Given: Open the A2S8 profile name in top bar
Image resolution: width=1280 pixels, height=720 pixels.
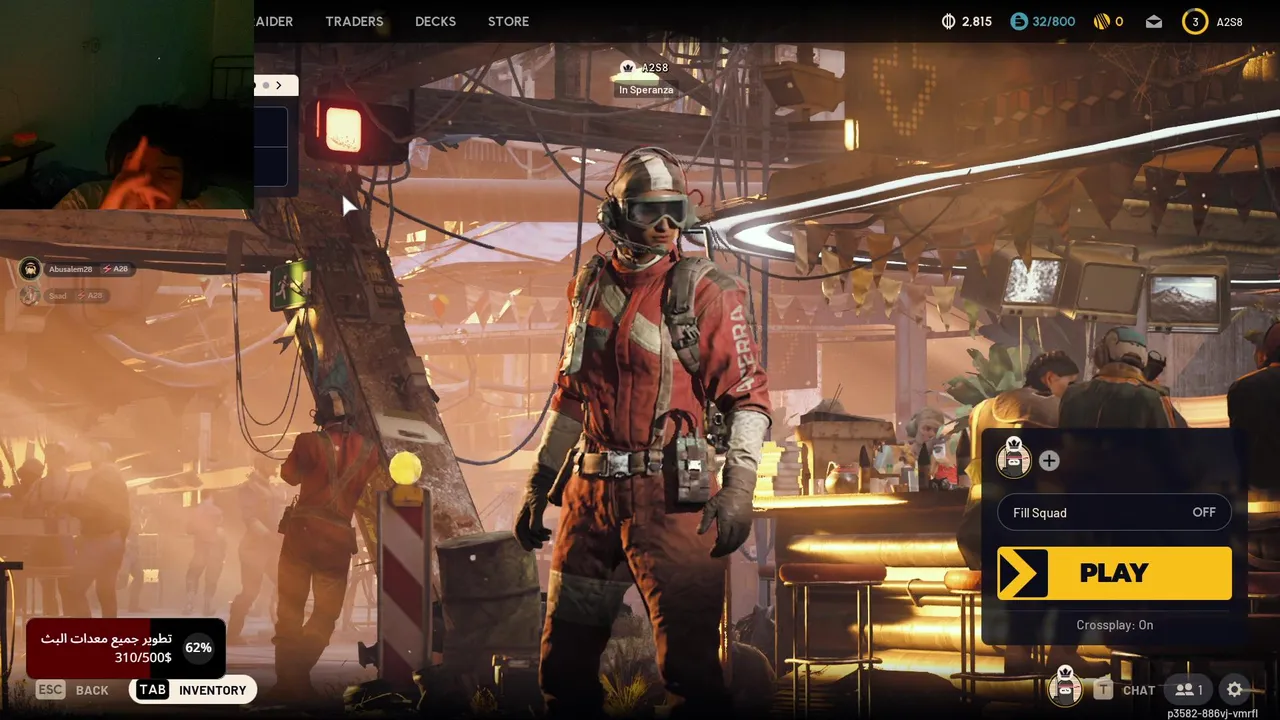Looking at the screenshot, I should coord(1229,21).
